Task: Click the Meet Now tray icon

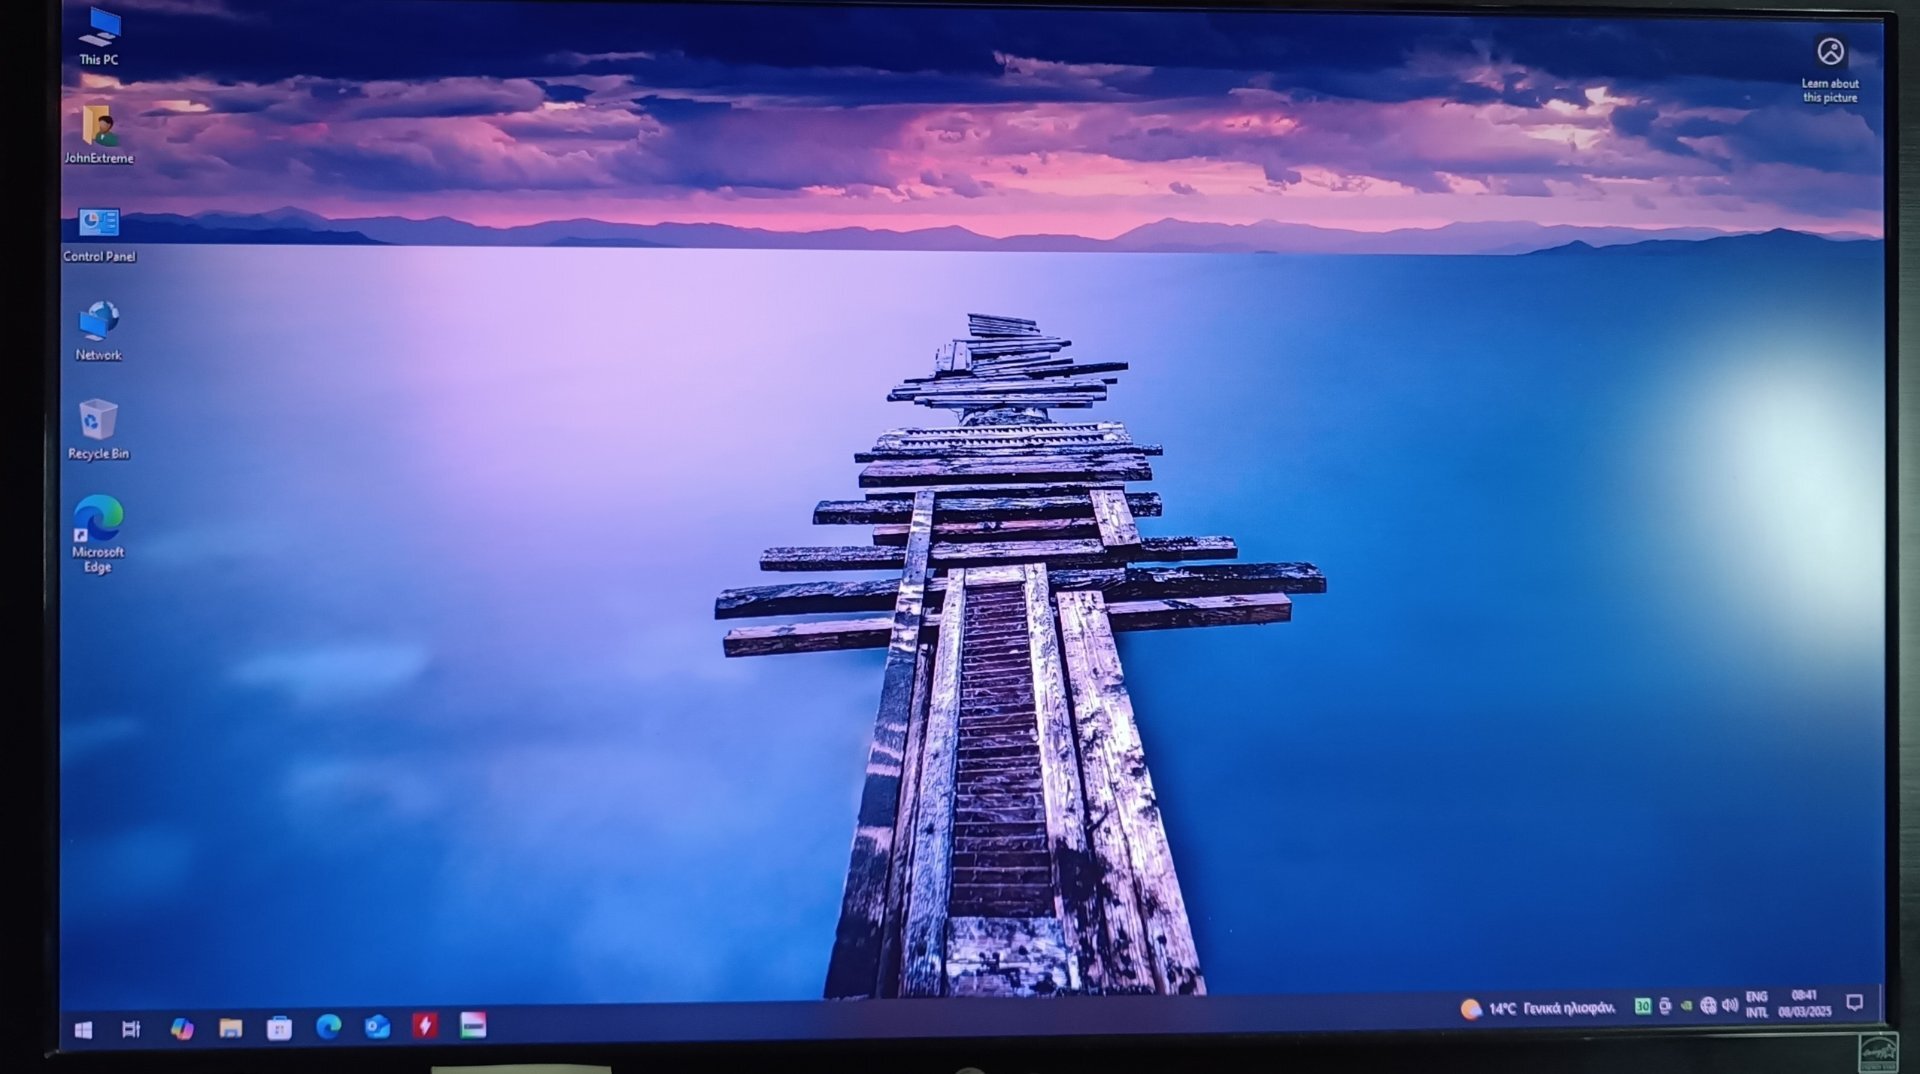Action: pos(1665,1007)
